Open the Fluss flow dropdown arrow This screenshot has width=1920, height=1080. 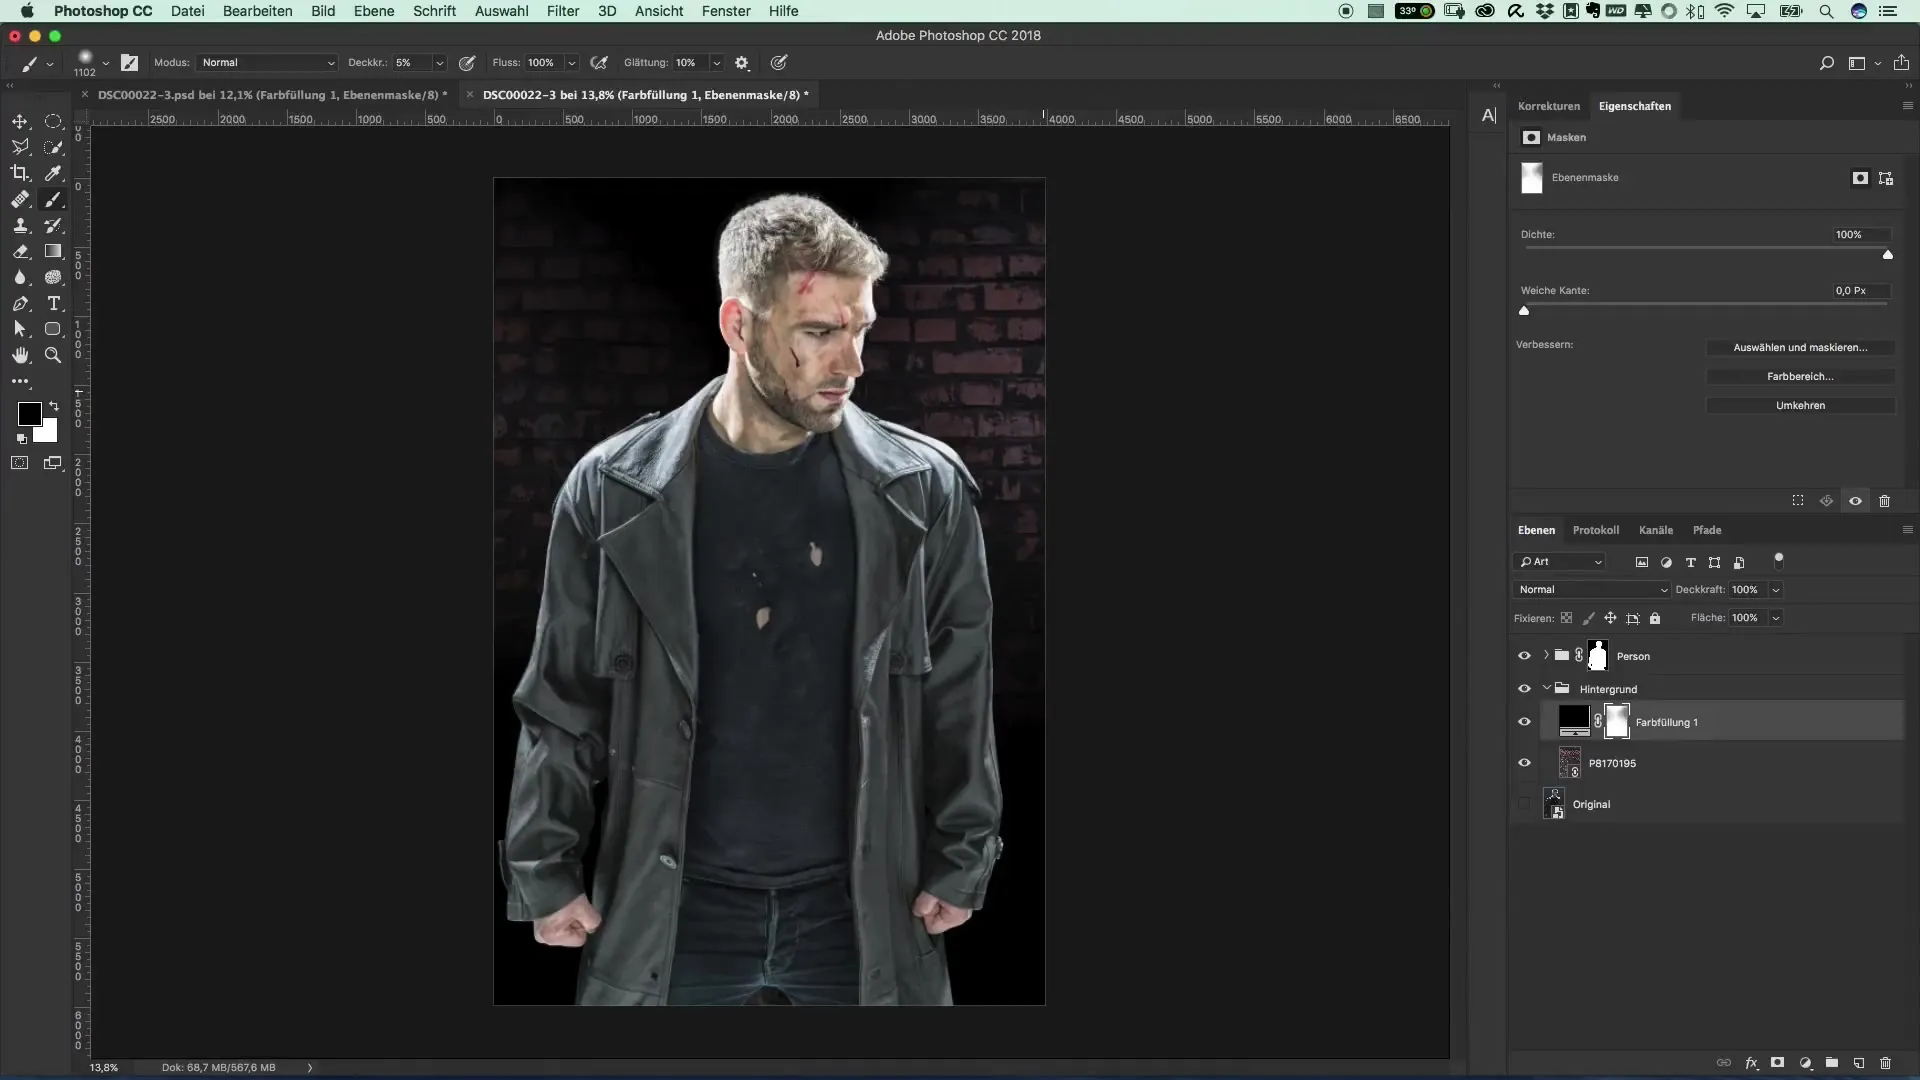[572, 62]
